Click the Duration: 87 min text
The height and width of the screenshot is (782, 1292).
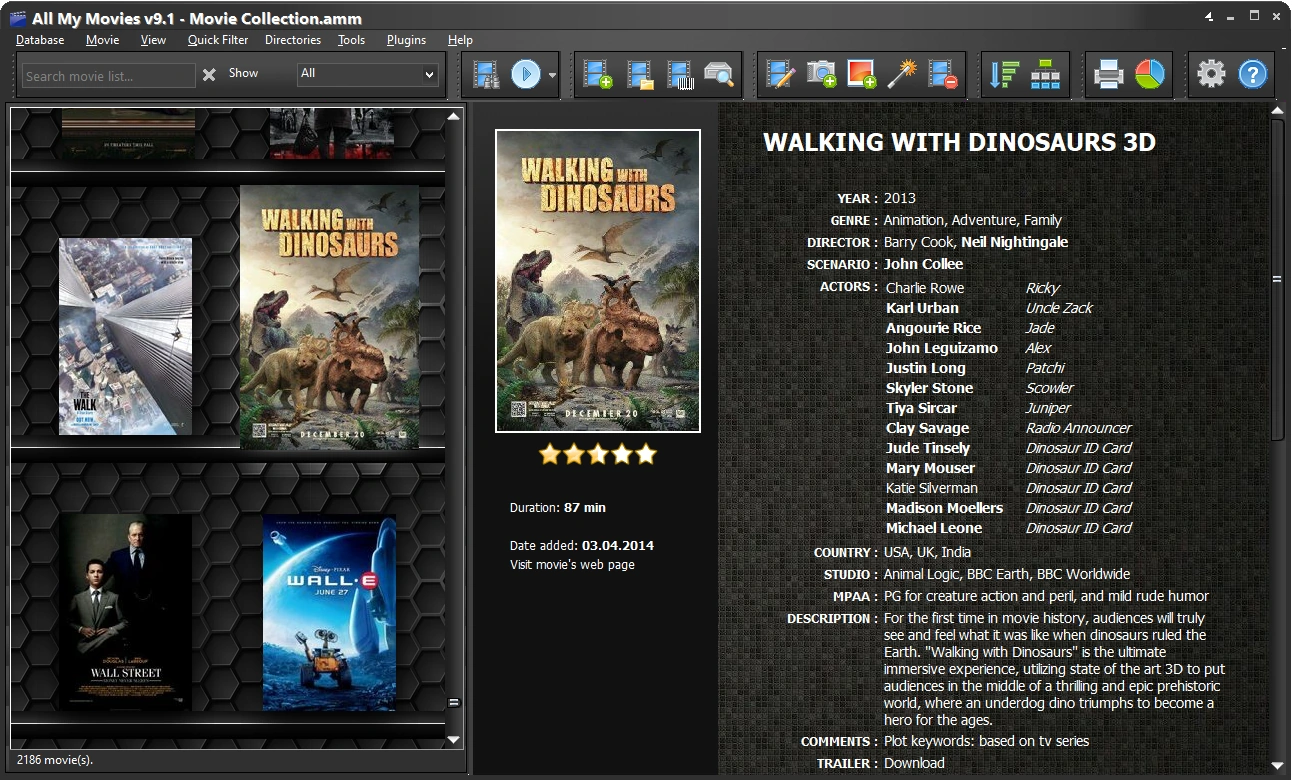click(558, 508)
